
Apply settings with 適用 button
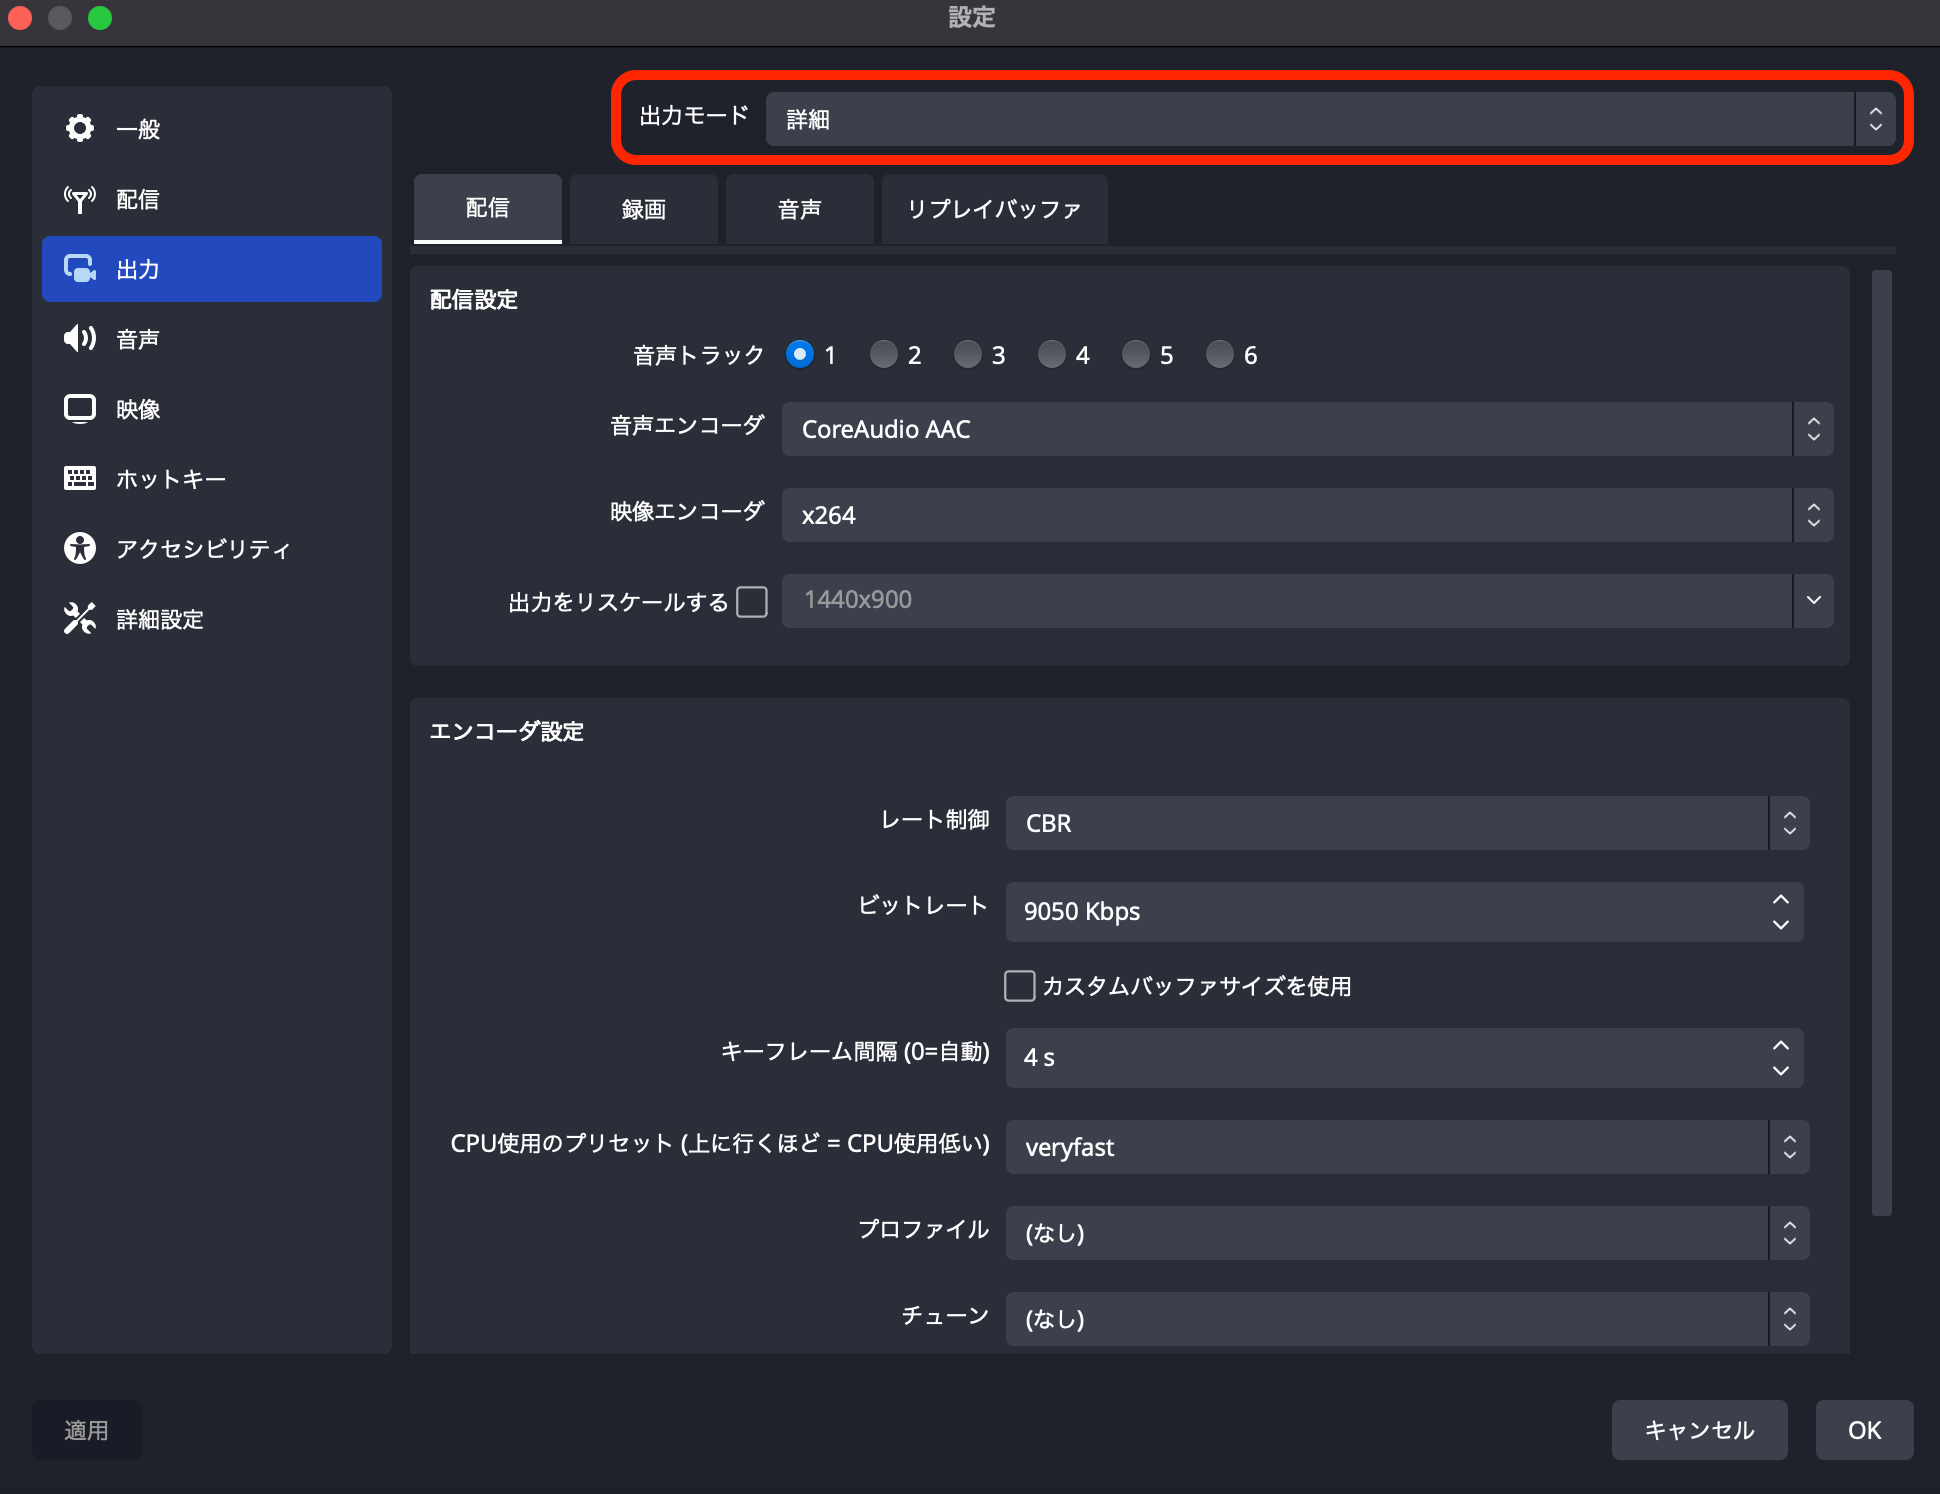pos(86,1430)
